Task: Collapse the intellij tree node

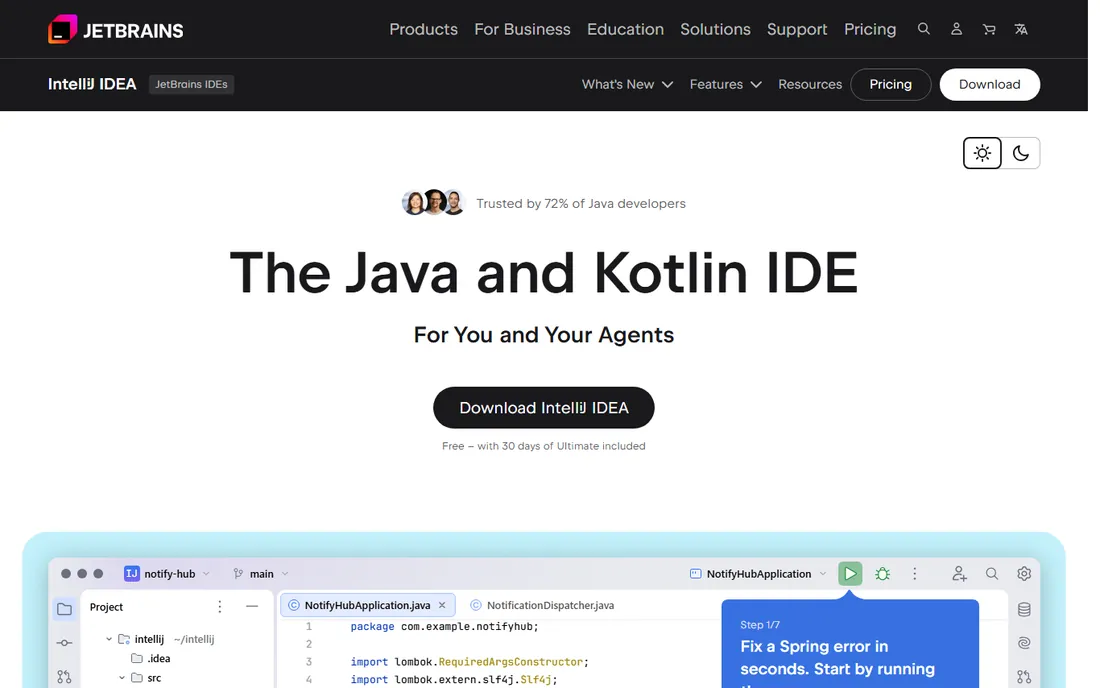Action: tap(109, 639)
